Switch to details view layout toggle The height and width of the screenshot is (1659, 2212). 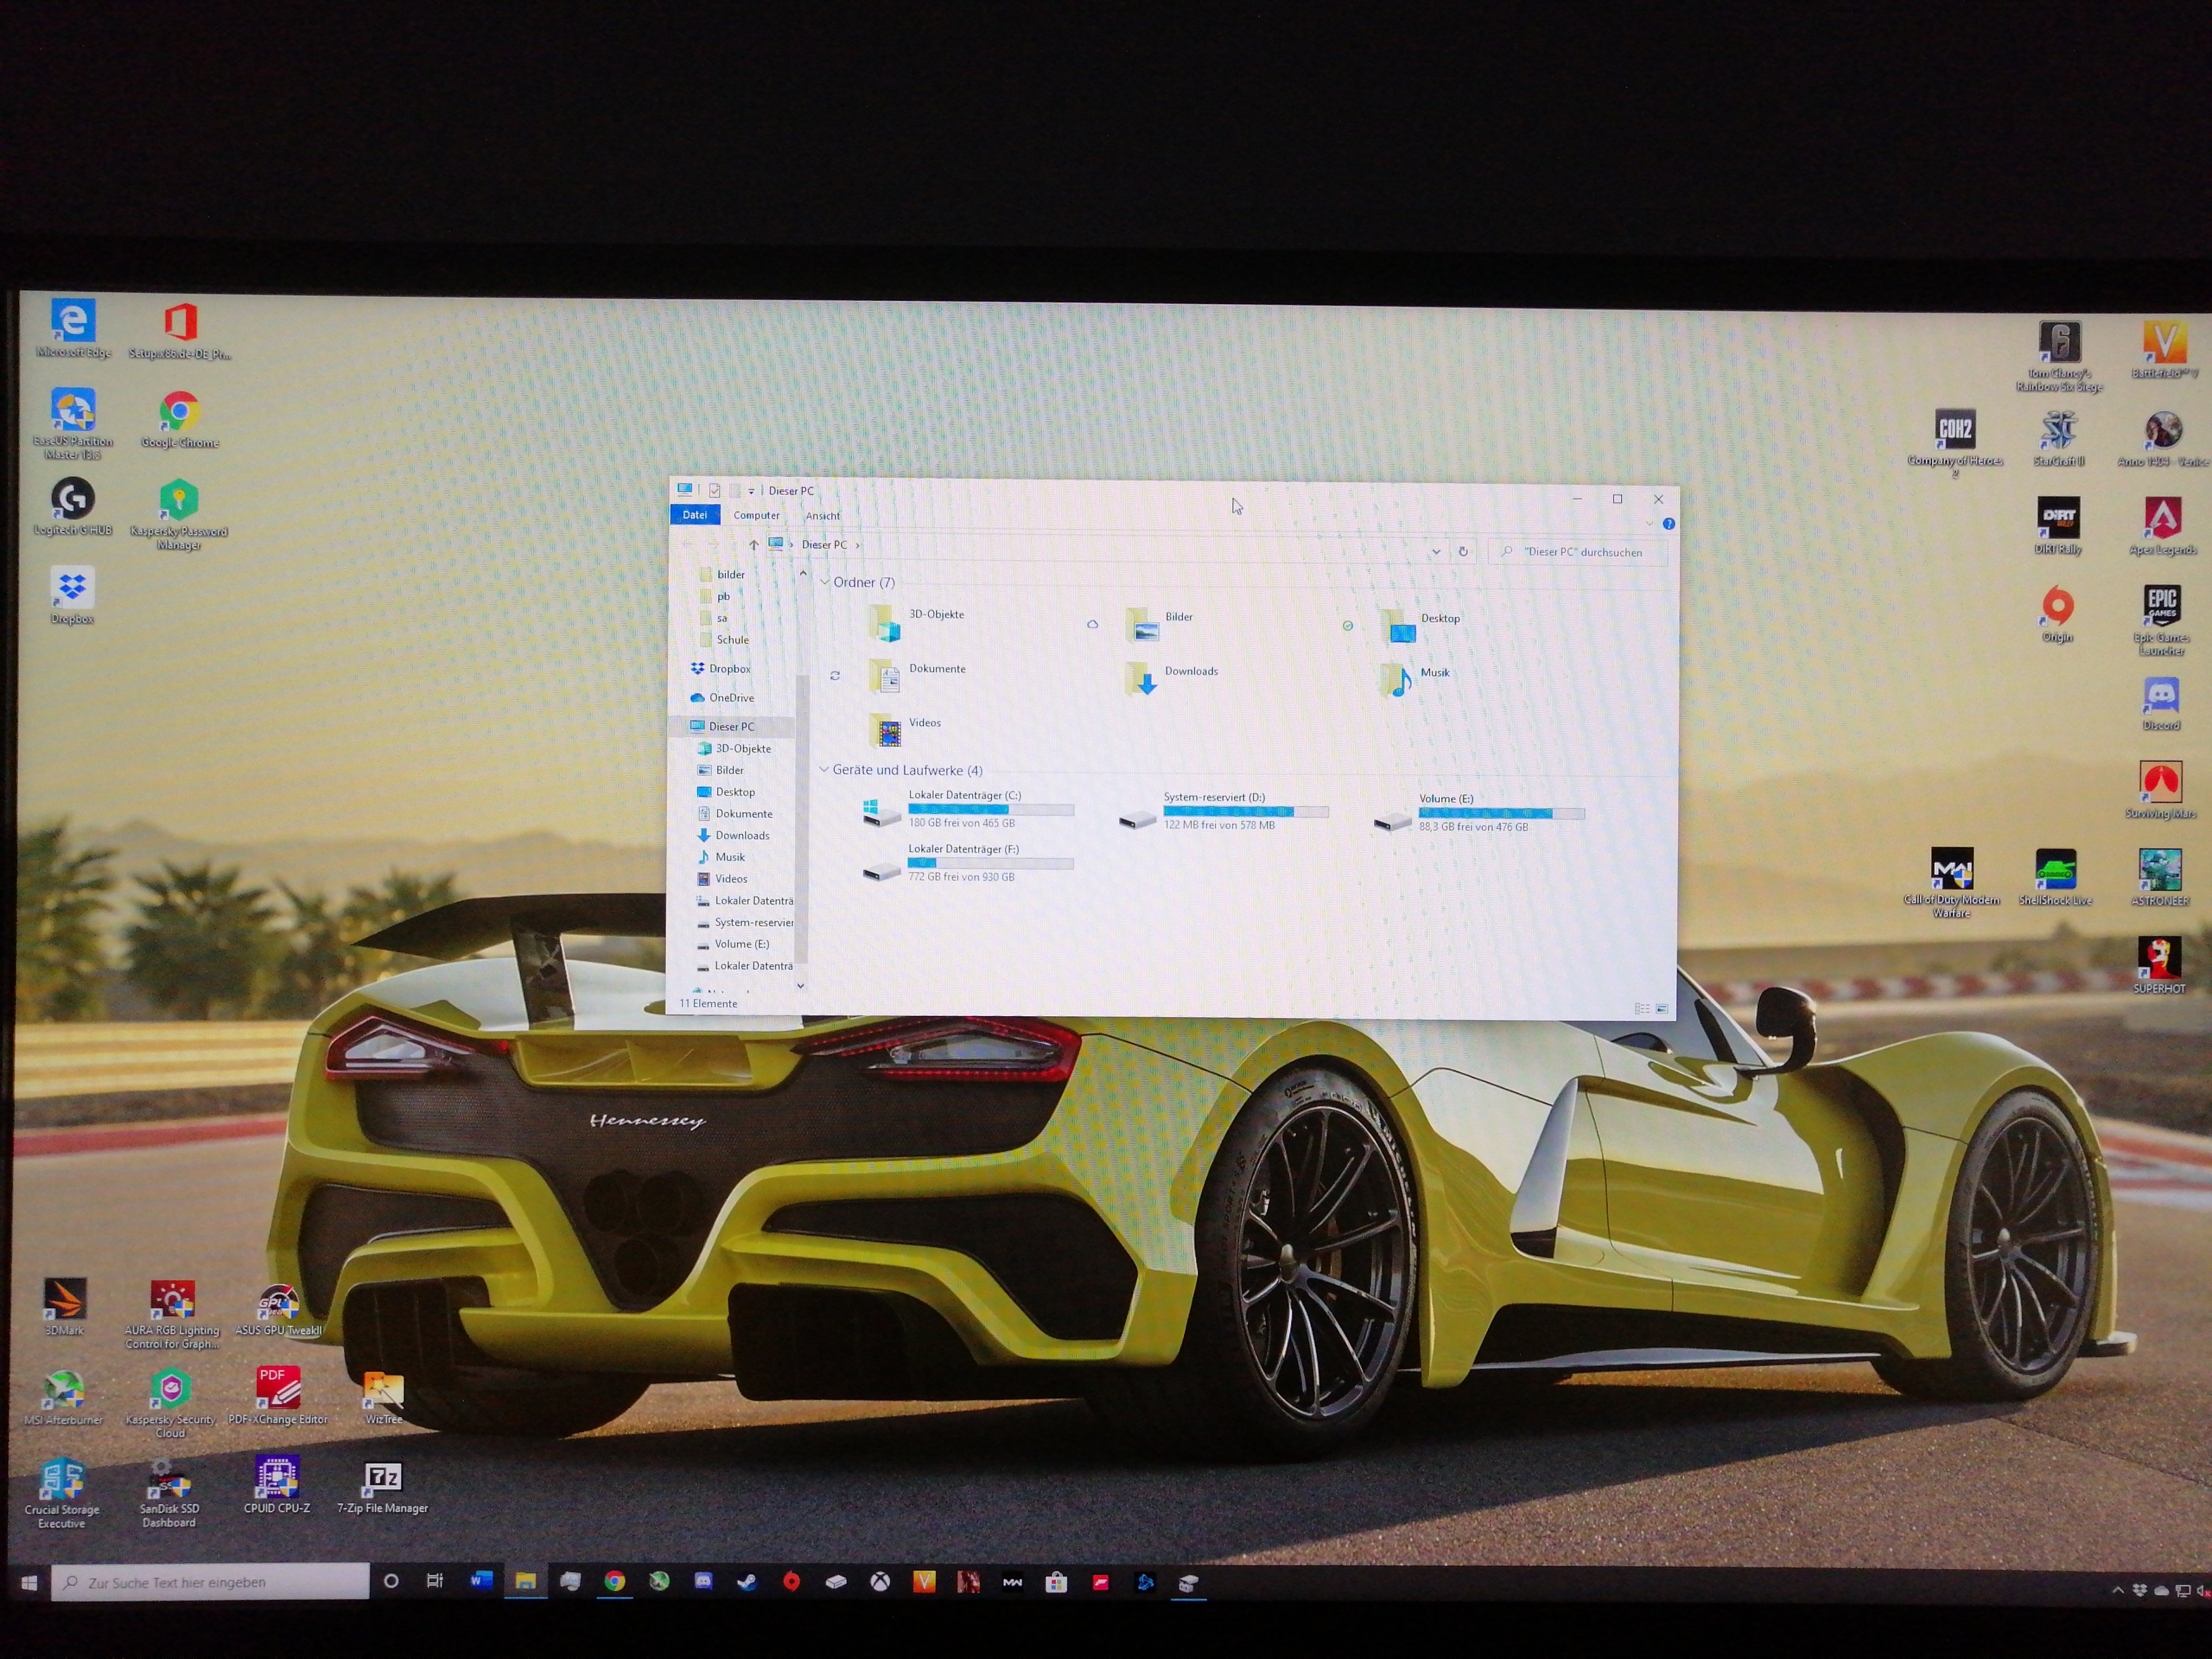(x=1641, y=1009)
